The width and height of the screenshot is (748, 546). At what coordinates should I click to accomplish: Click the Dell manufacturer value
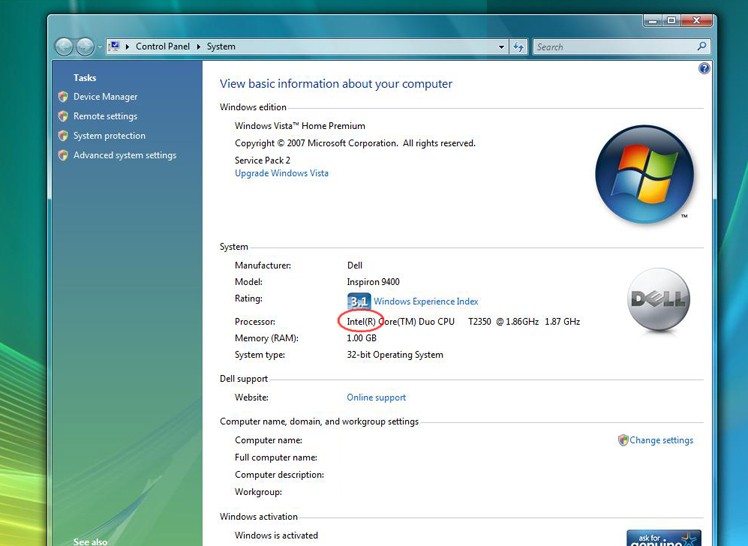click(354, 266)
